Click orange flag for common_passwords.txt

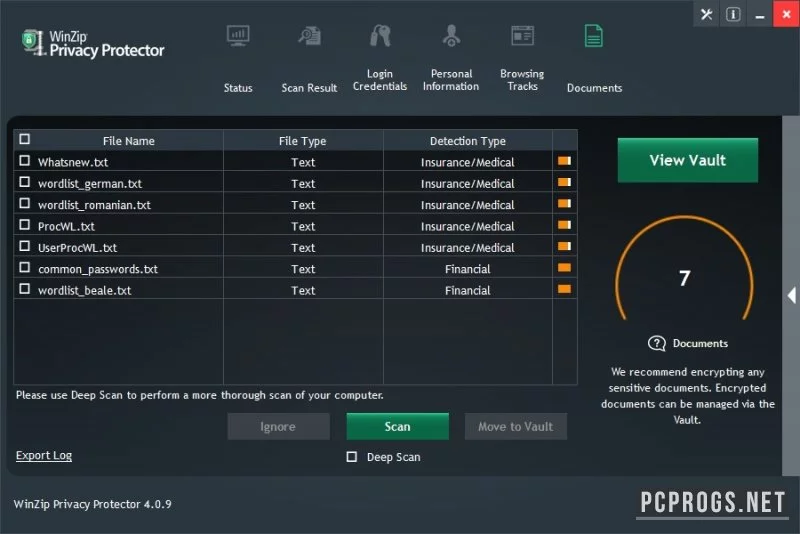coord(564,268)
